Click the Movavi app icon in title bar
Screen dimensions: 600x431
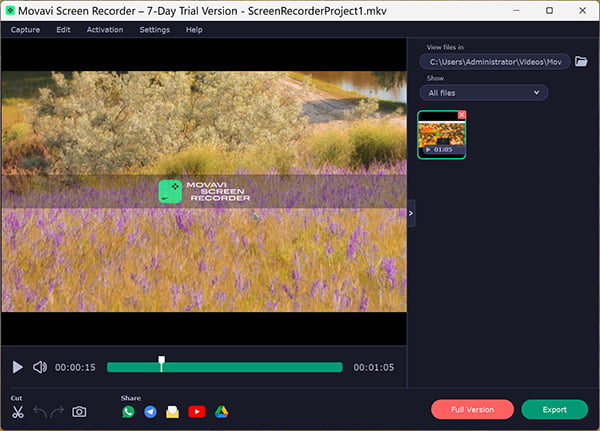click(10, 10)
